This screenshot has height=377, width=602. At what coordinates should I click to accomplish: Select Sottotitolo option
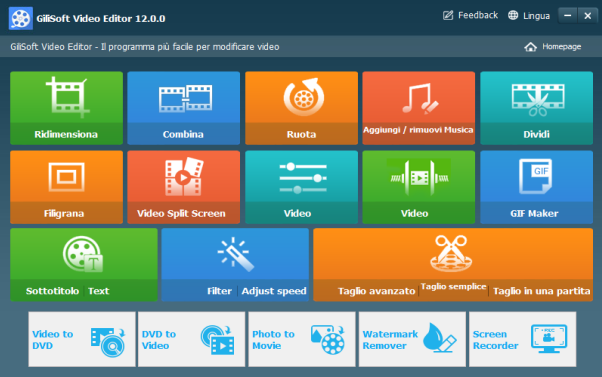(x=52, y=291)
